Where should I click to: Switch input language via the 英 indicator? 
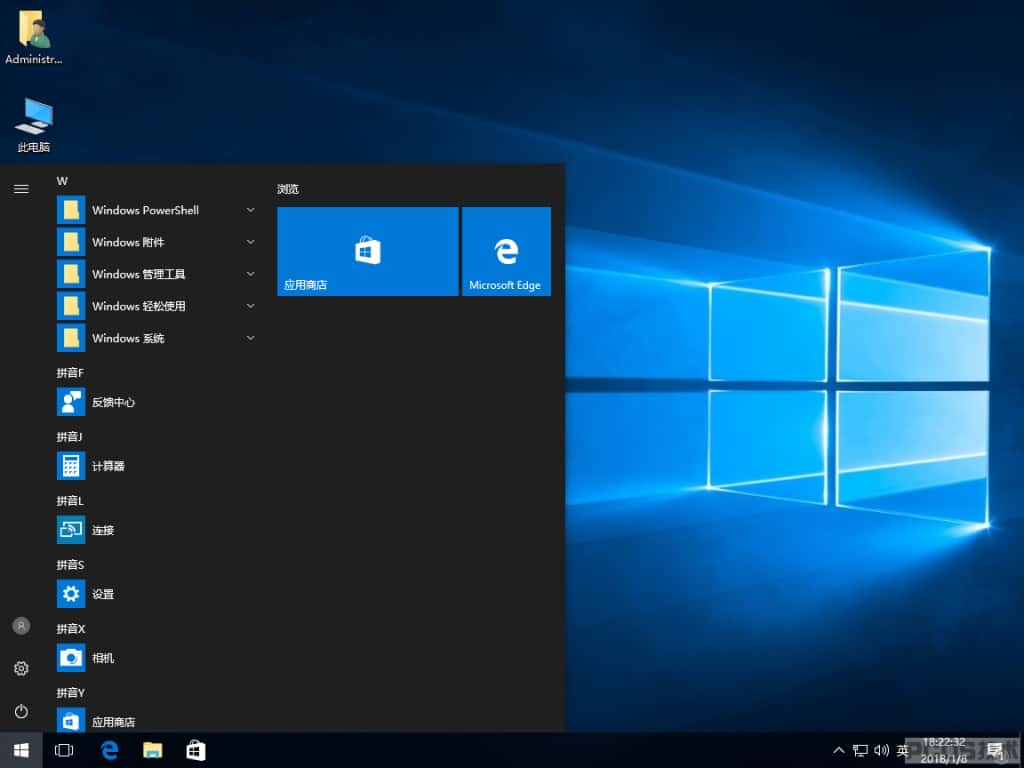[903, 750]
